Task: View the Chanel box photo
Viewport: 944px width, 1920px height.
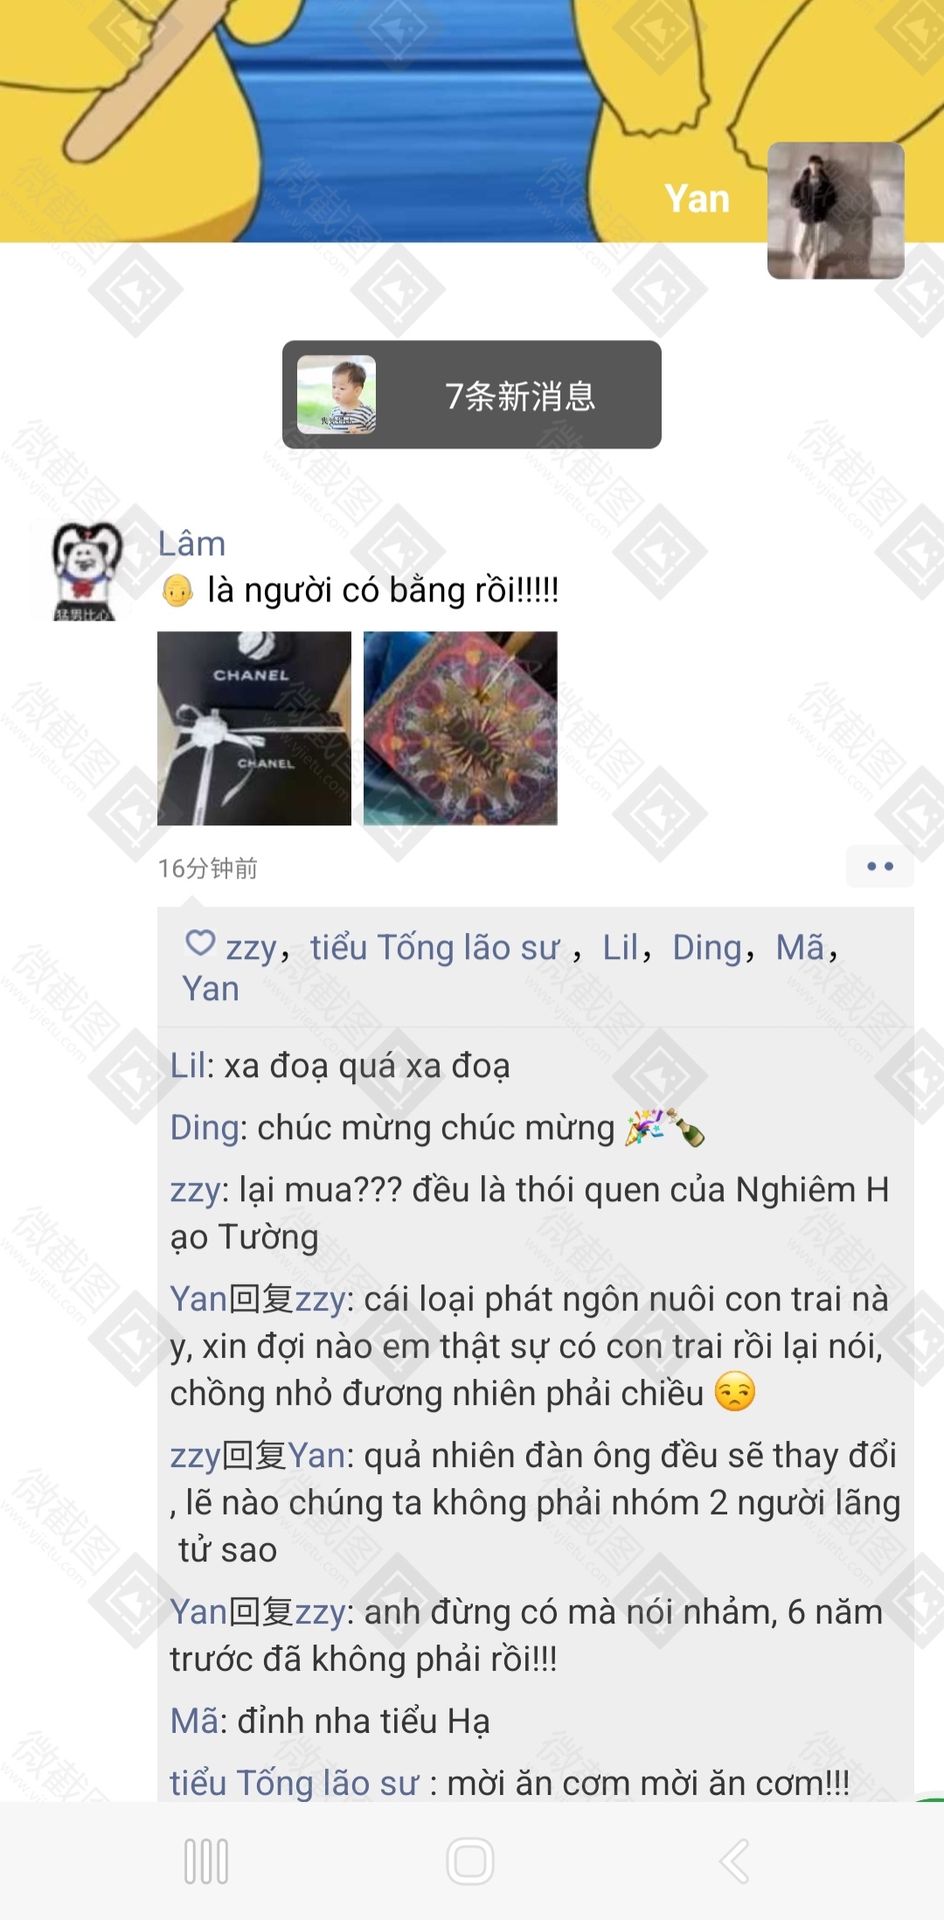Action: click(254, 728)
